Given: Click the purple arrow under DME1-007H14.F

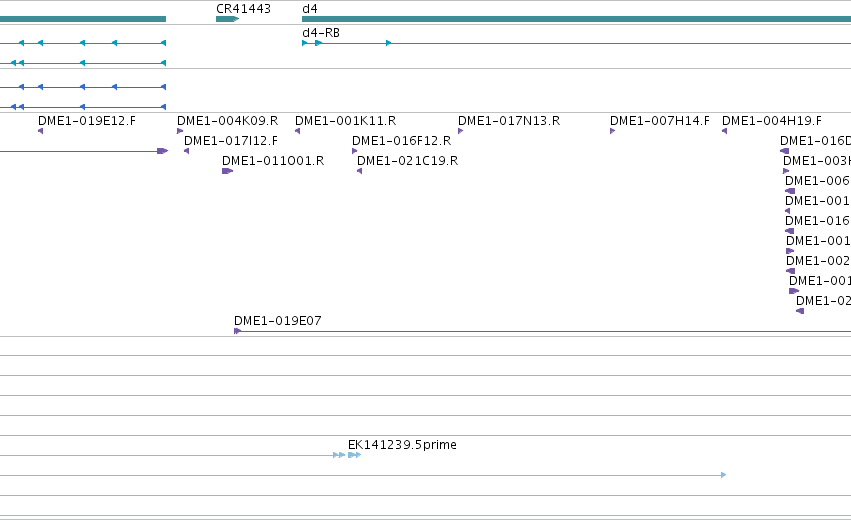Looking at the screenshot, I should coord(613,131).
